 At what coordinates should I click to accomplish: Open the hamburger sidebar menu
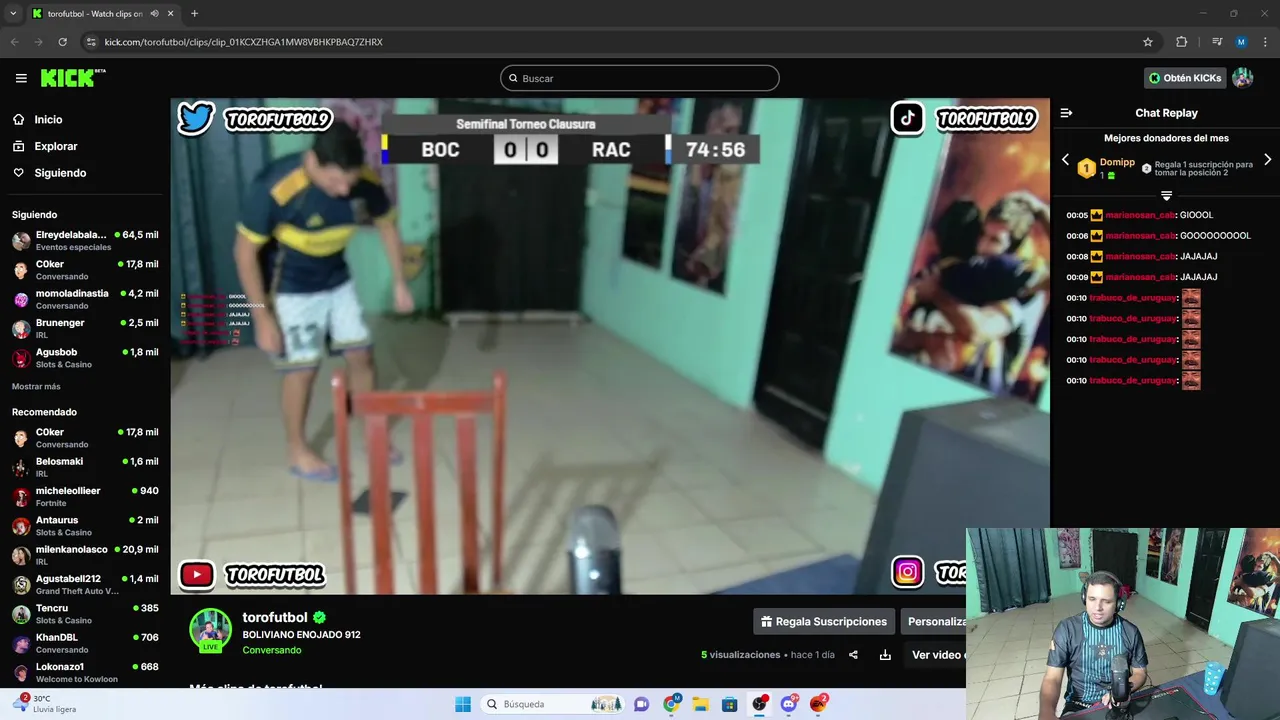[21, 78]
